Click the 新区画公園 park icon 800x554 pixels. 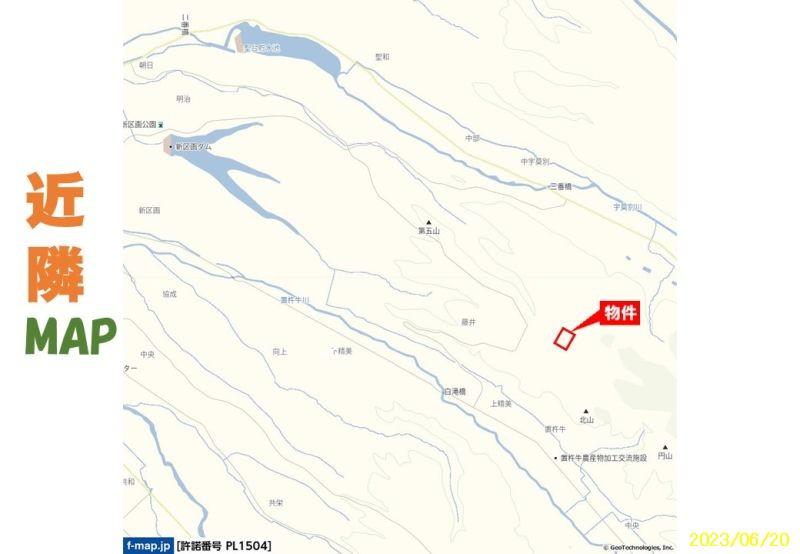pos(161,124)
